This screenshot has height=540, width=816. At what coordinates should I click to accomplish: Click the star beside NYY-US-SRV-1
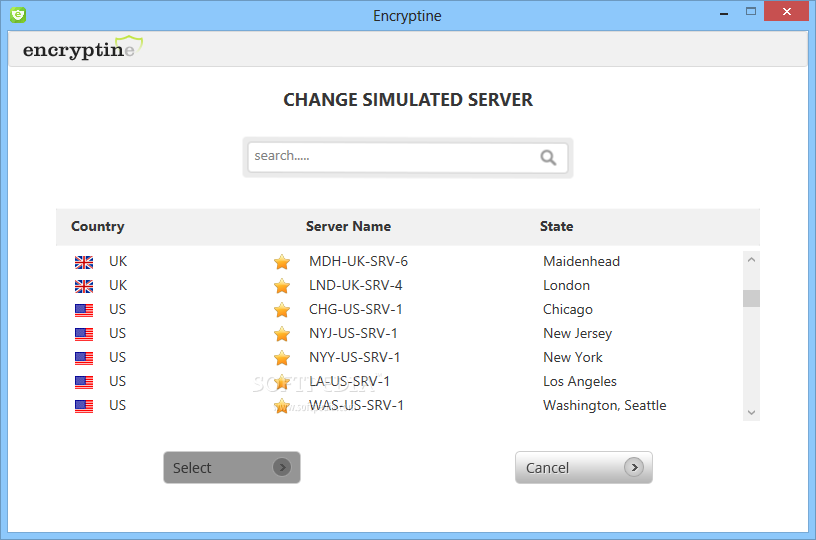(x=282, y=357)
